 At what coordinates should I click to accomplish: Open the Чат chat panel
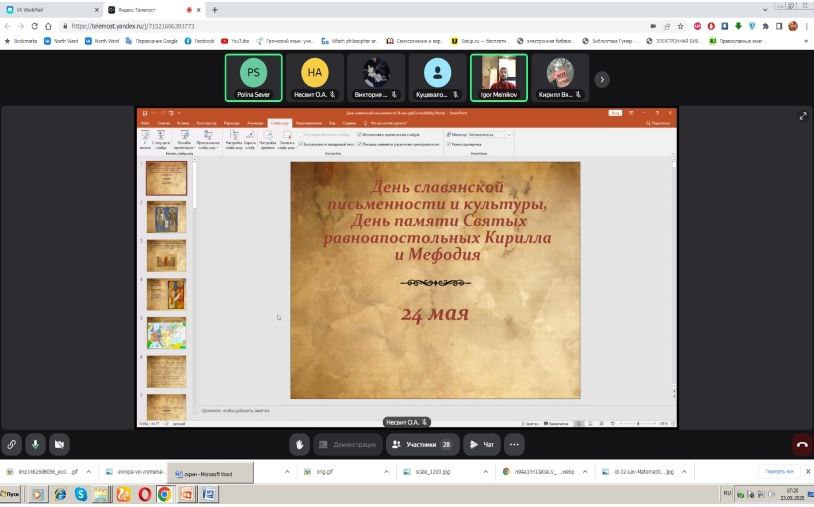click(x=481, y=444)
